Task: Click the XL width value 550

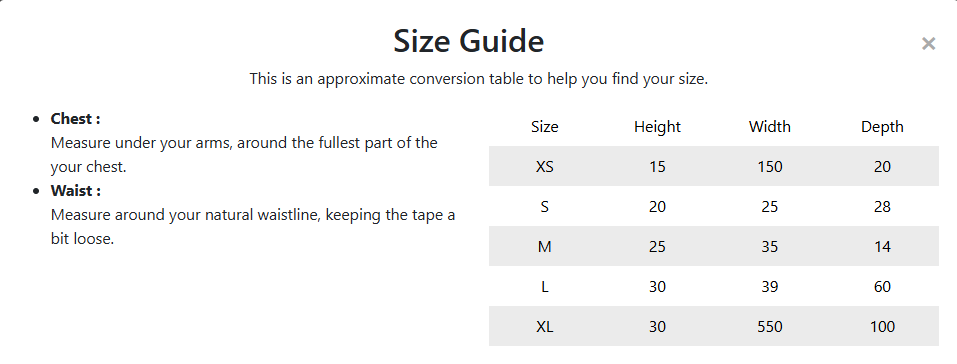Action: click(x=770, y=327)
